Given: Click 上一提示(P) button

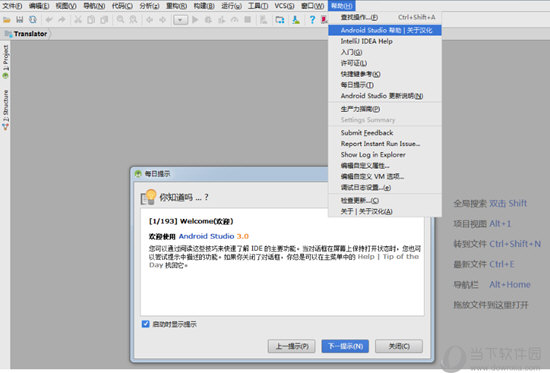Looking at the screenshot, I should click(x=291, y=346).
